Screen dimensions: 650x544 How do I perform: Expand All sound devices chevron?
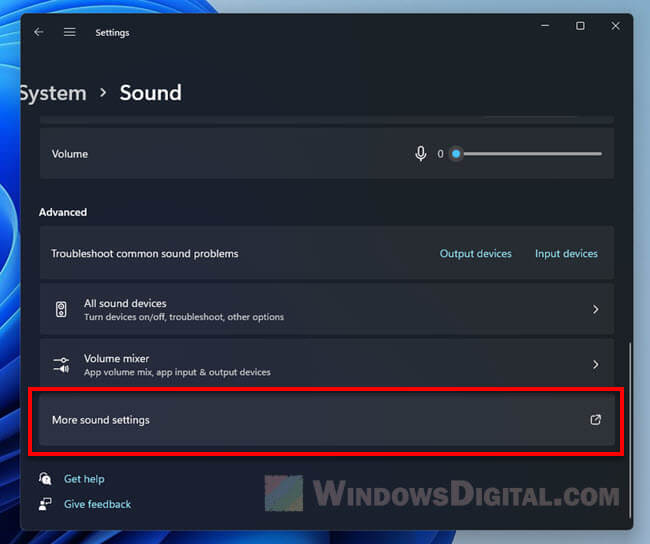point(596,309)
